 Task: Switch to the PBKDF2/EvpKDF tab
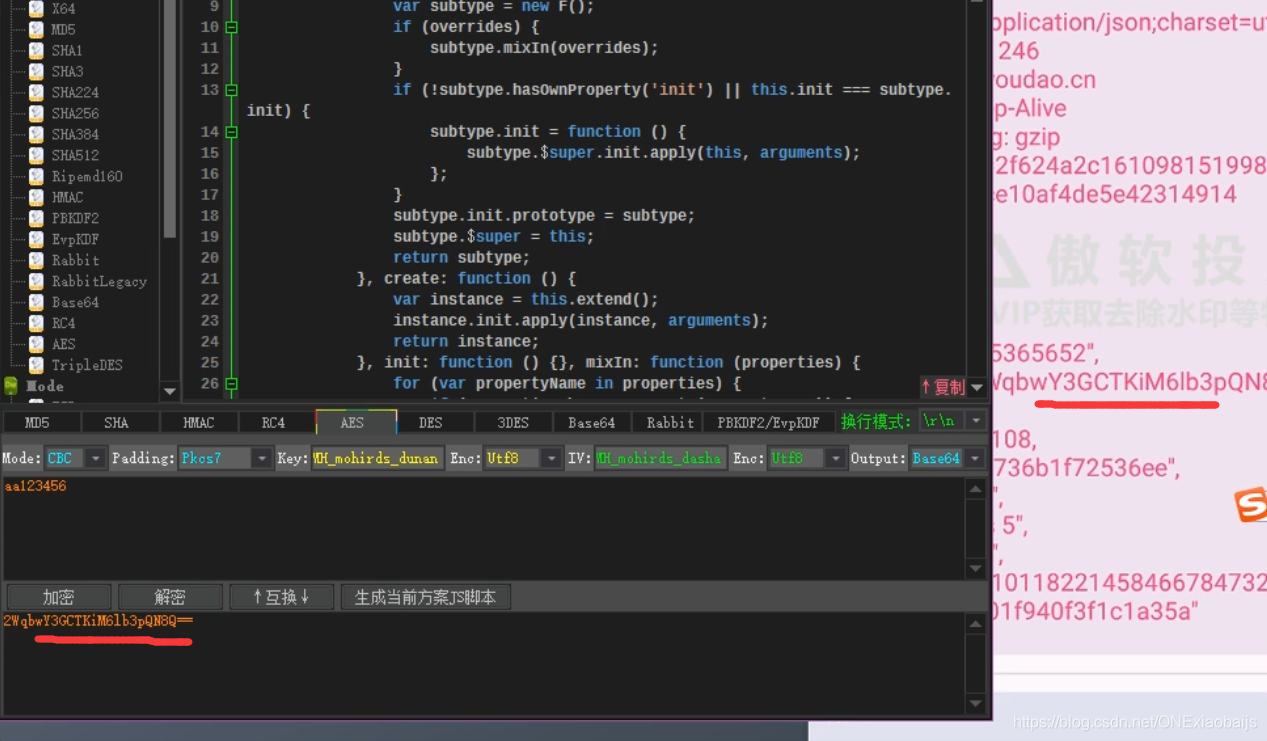pyautogui.click(x=768, y=423)
